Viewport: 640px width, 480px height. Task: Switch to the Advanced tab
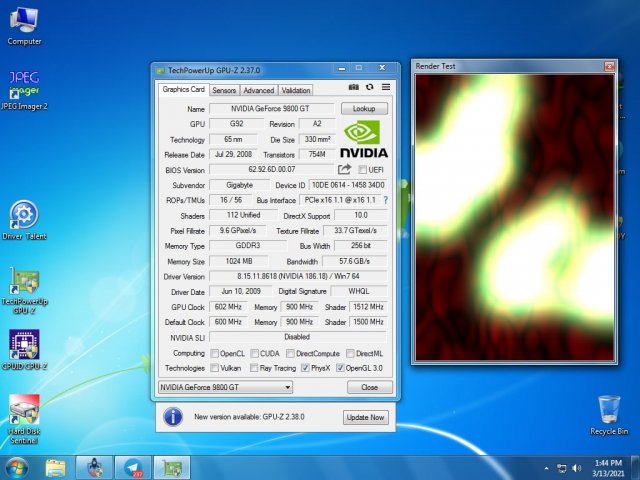pos(258,90)
